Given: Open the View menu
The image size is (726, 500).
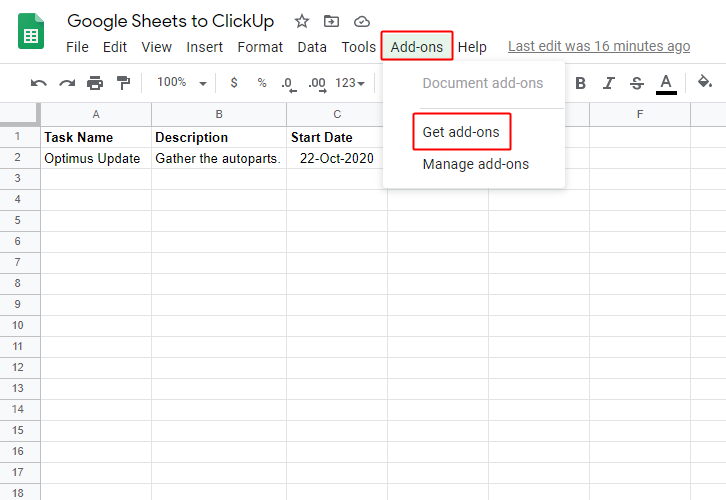Looking at the screenshot, I should (x=156, y=47).
